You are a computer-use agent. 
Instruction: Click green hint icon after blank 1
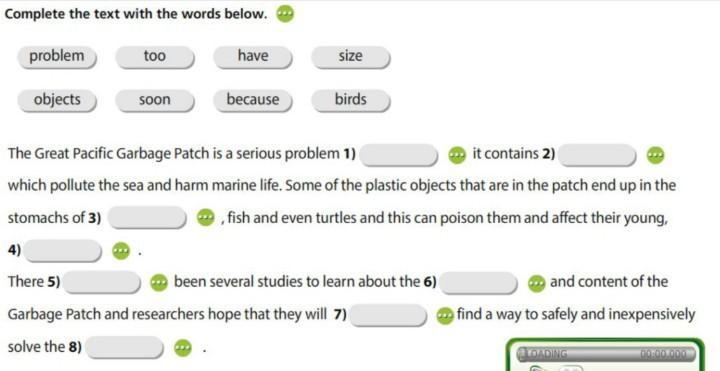pyautogui.click(x=456, y=155)
